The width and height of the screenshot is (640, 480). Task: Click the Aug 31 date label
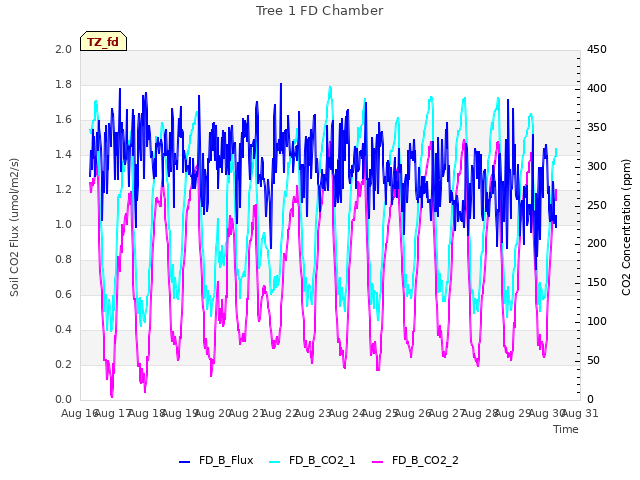580,414
